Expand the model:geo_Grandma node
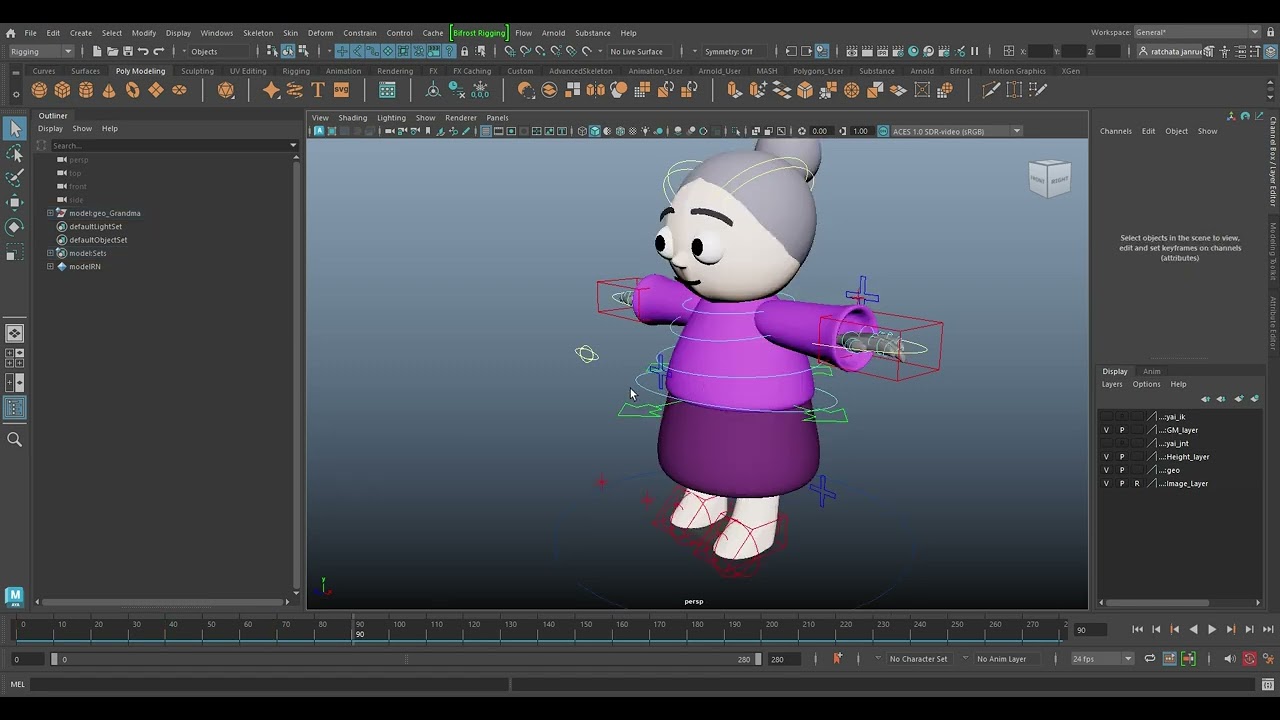The height and width of the screenshot is (720, 1280). tap(50, 213)
